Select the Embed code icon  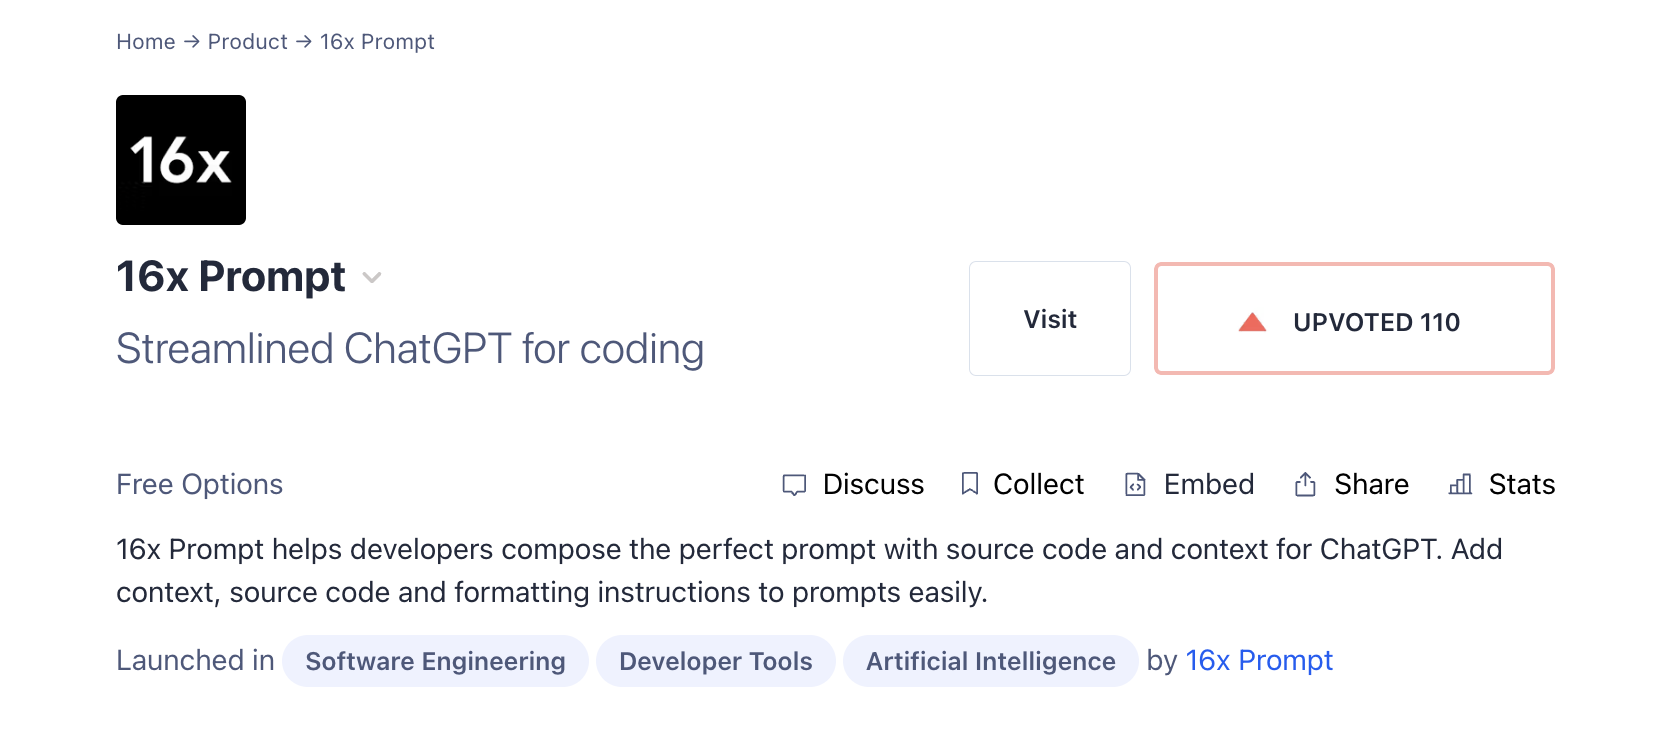coord(1135,484)
